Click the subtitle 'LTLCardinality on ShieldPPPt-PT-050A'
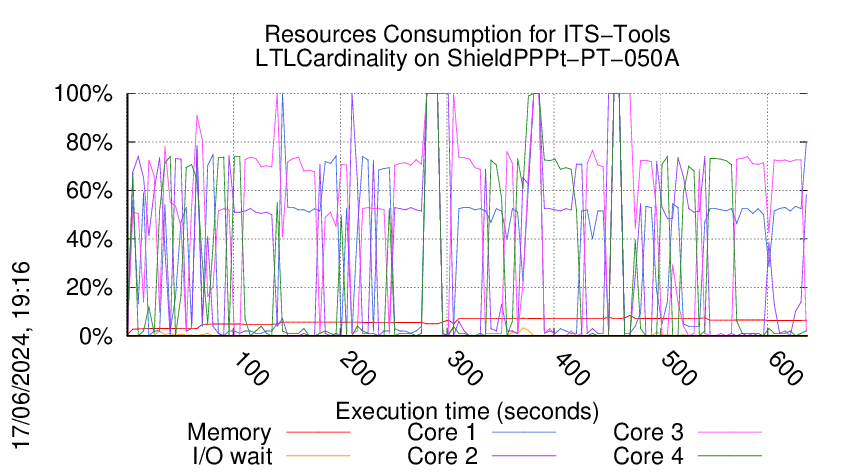 (x=467, y=59)
